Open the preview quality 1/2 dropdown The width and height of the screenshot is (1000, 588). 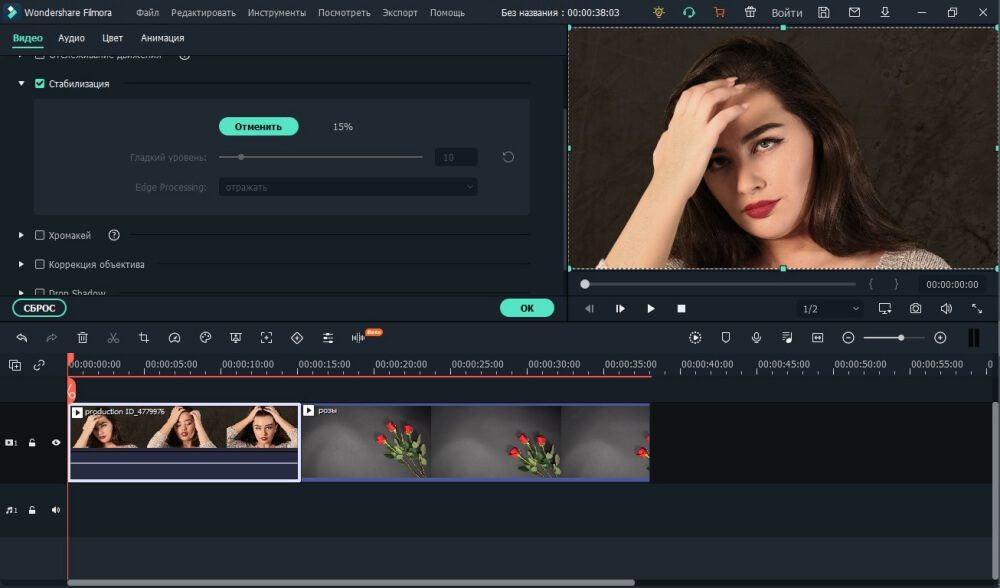click(x=830, y=309)
